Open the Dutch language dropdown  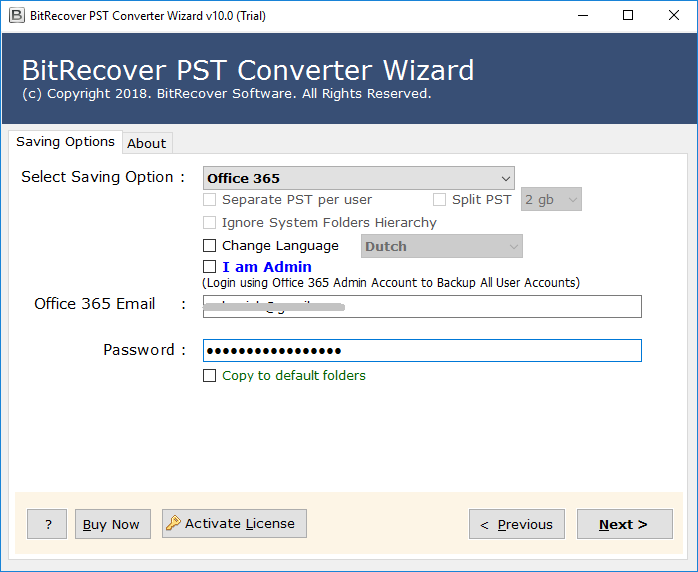(x=442, y=246)
